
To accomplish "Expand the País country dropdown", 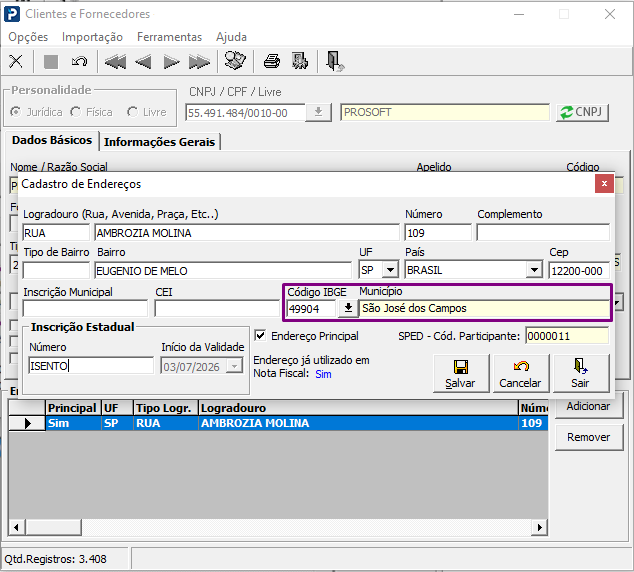I will pyautogui.click(x=535, y=270).
